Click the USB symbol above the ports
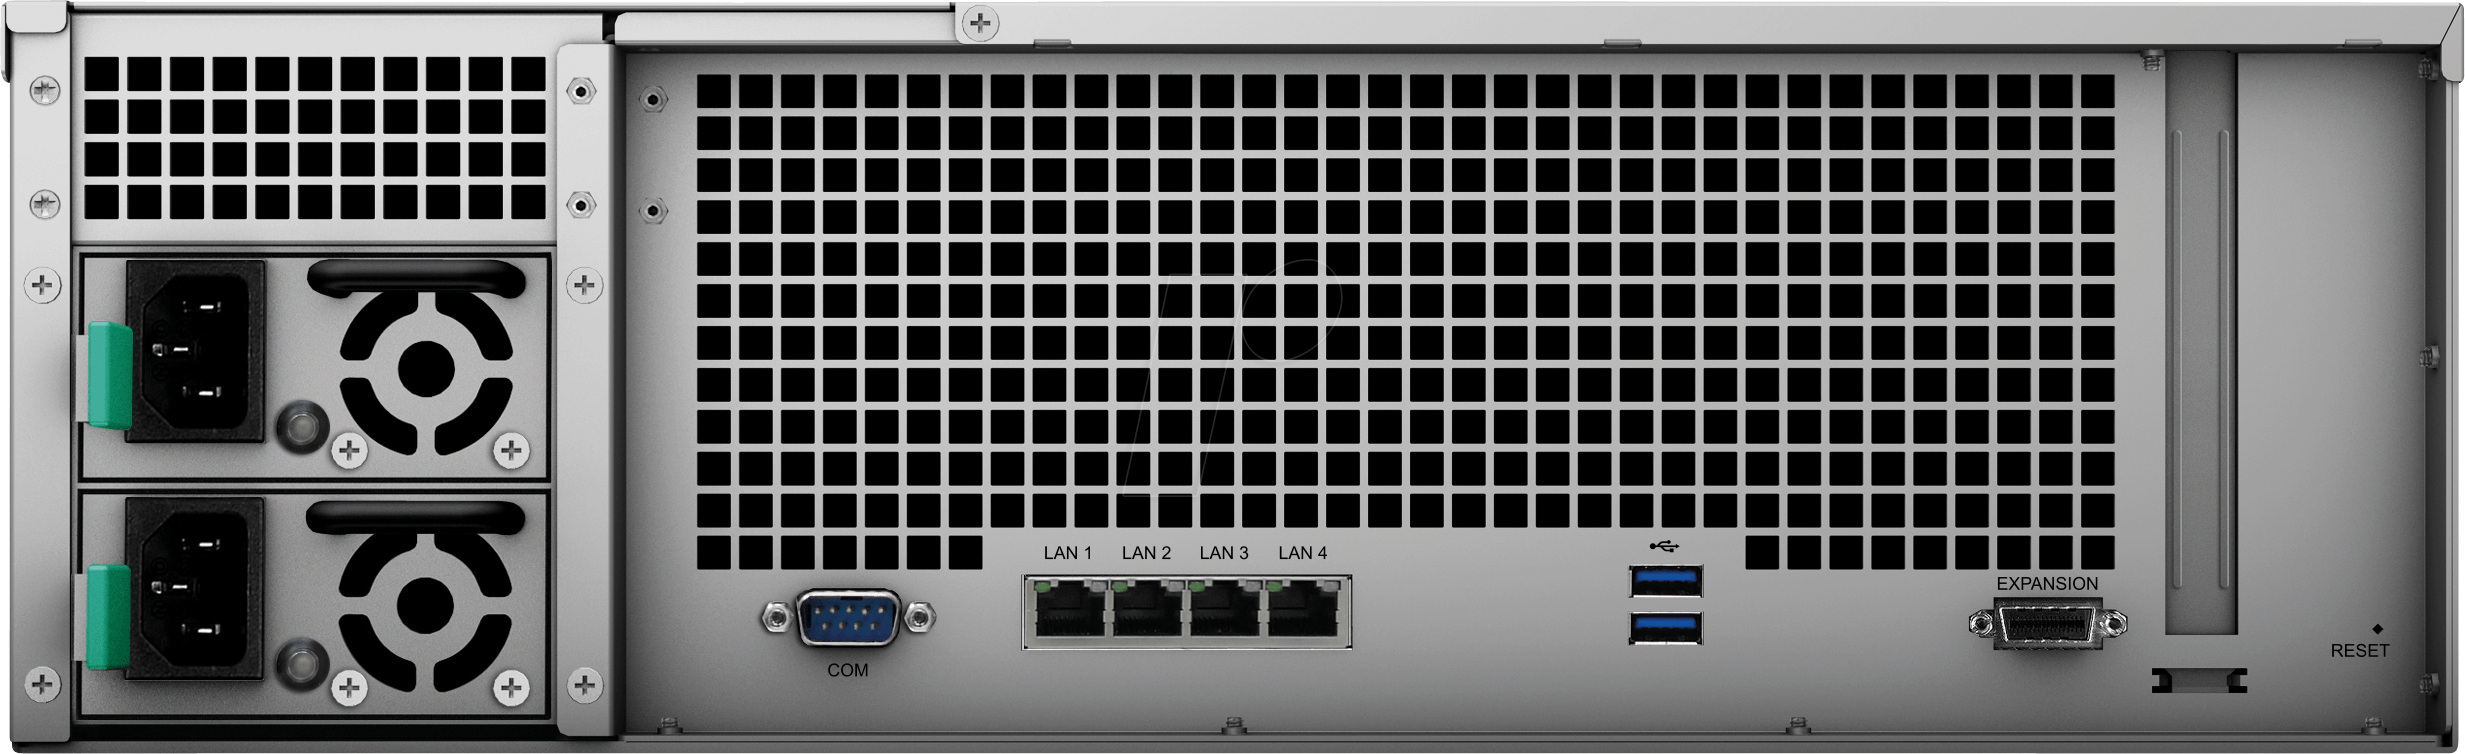The image size is (2465, 754). coord(1664,546)
